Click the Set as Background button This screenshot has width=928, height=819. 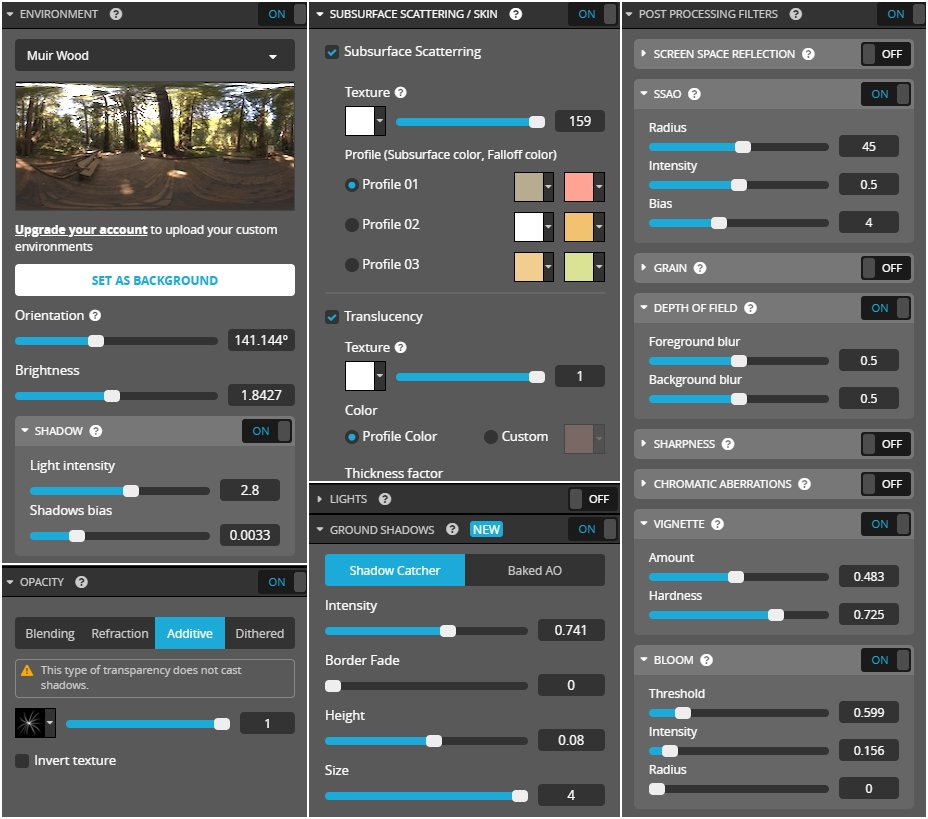[x=155, y=280]
